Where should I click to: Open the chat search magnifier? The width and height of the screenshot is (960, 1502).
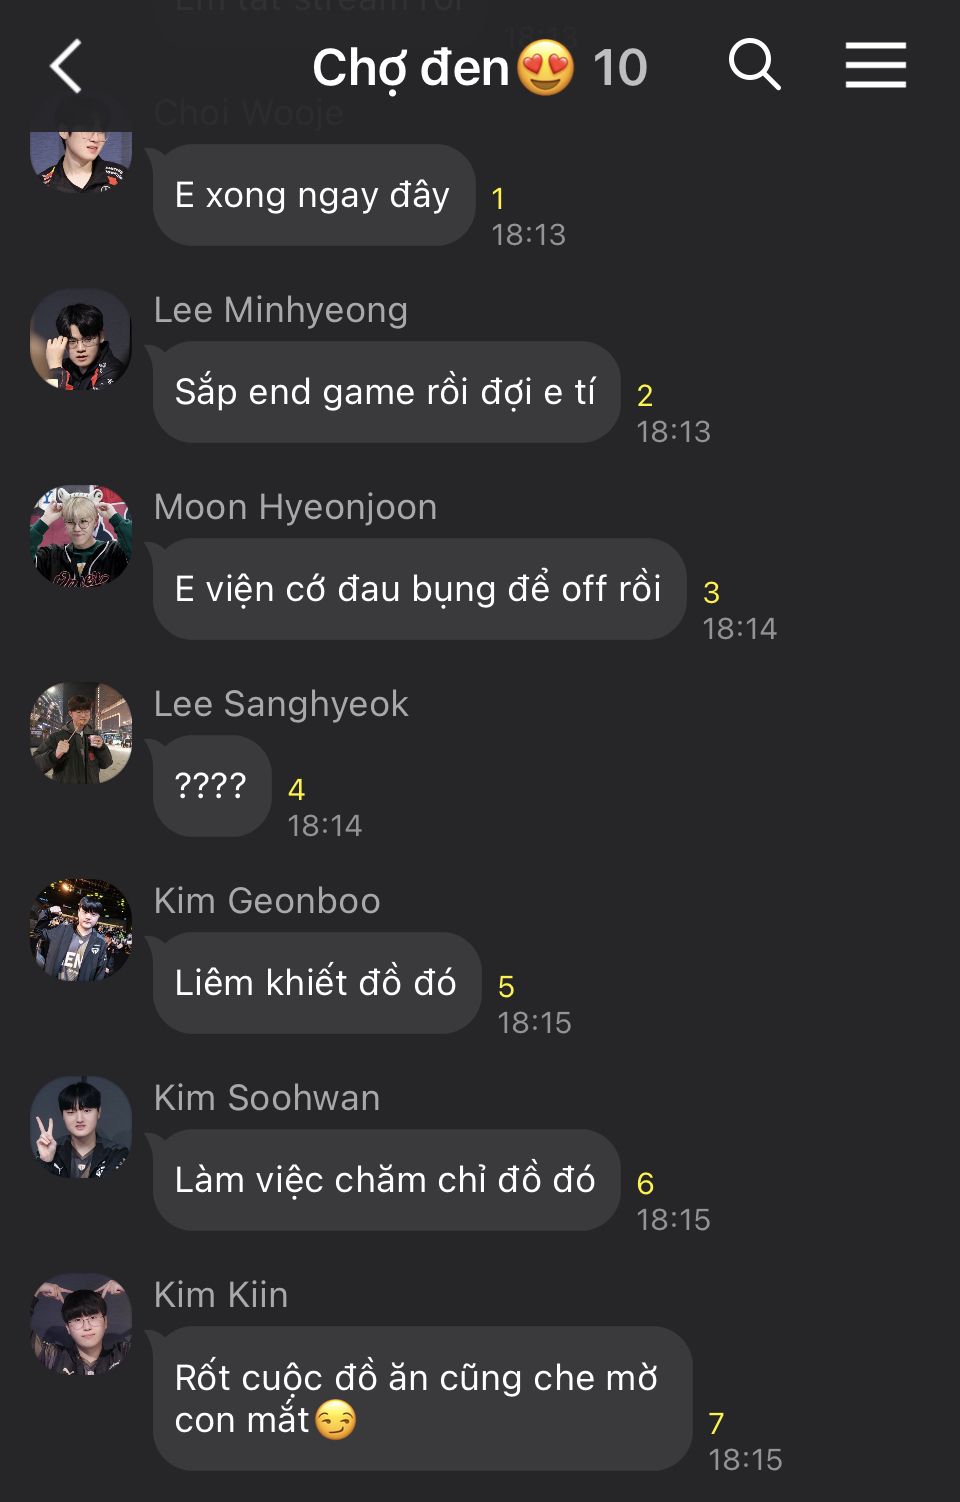[754, 65]
